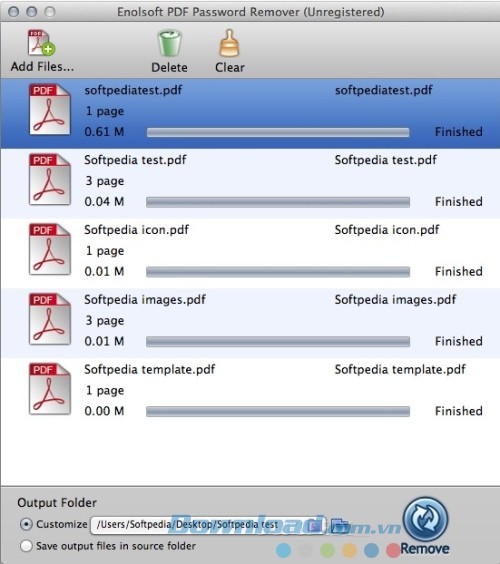The image size is (500, 564).
Task: Click the 0.01 M size of Softpedia images.pdf
Action: point(104,341)
